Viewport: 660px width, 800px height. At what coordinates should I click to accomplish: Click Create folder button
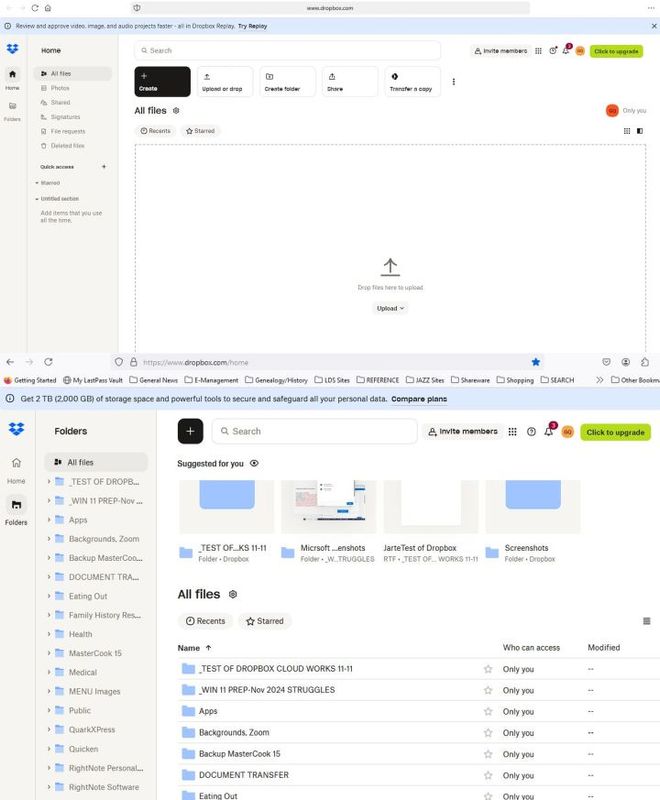click(x=287, y=82)
